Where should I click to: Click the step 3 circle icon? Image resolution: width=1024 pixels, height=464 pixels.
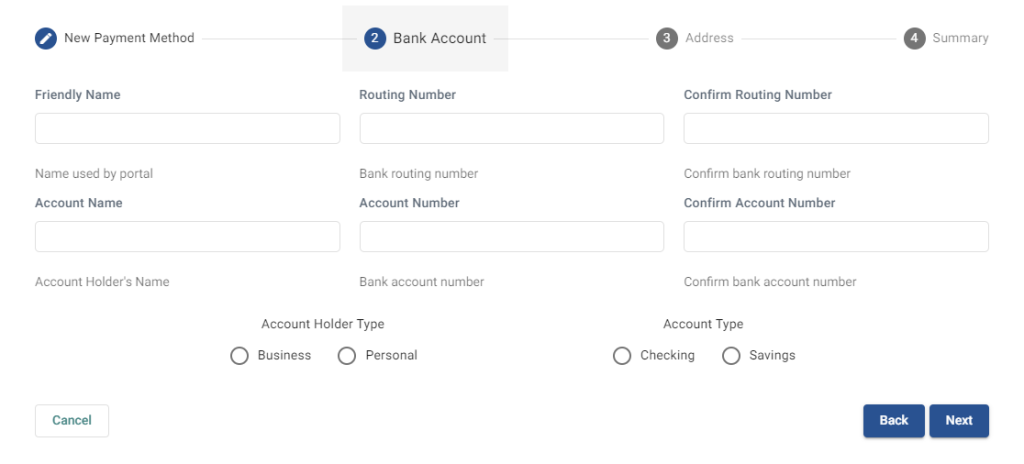[x=667, y=39]
